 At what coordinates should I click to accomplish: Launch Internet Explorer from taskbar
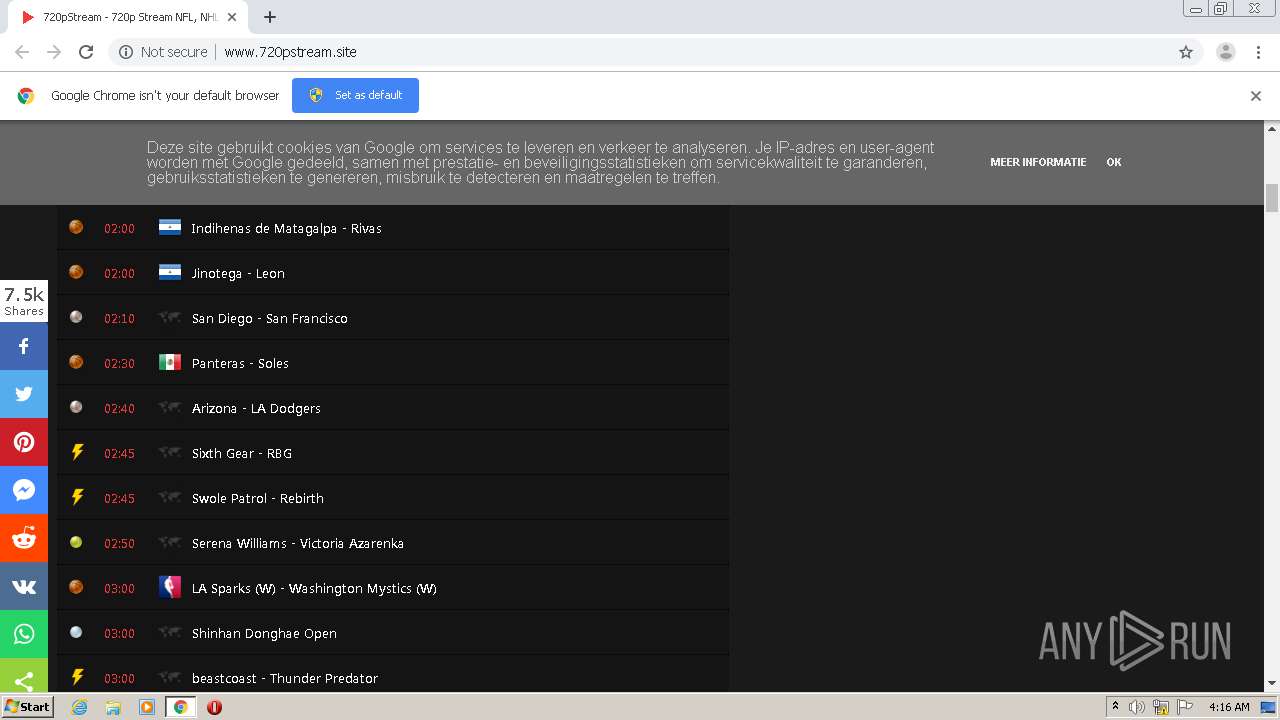pos(79,707)
